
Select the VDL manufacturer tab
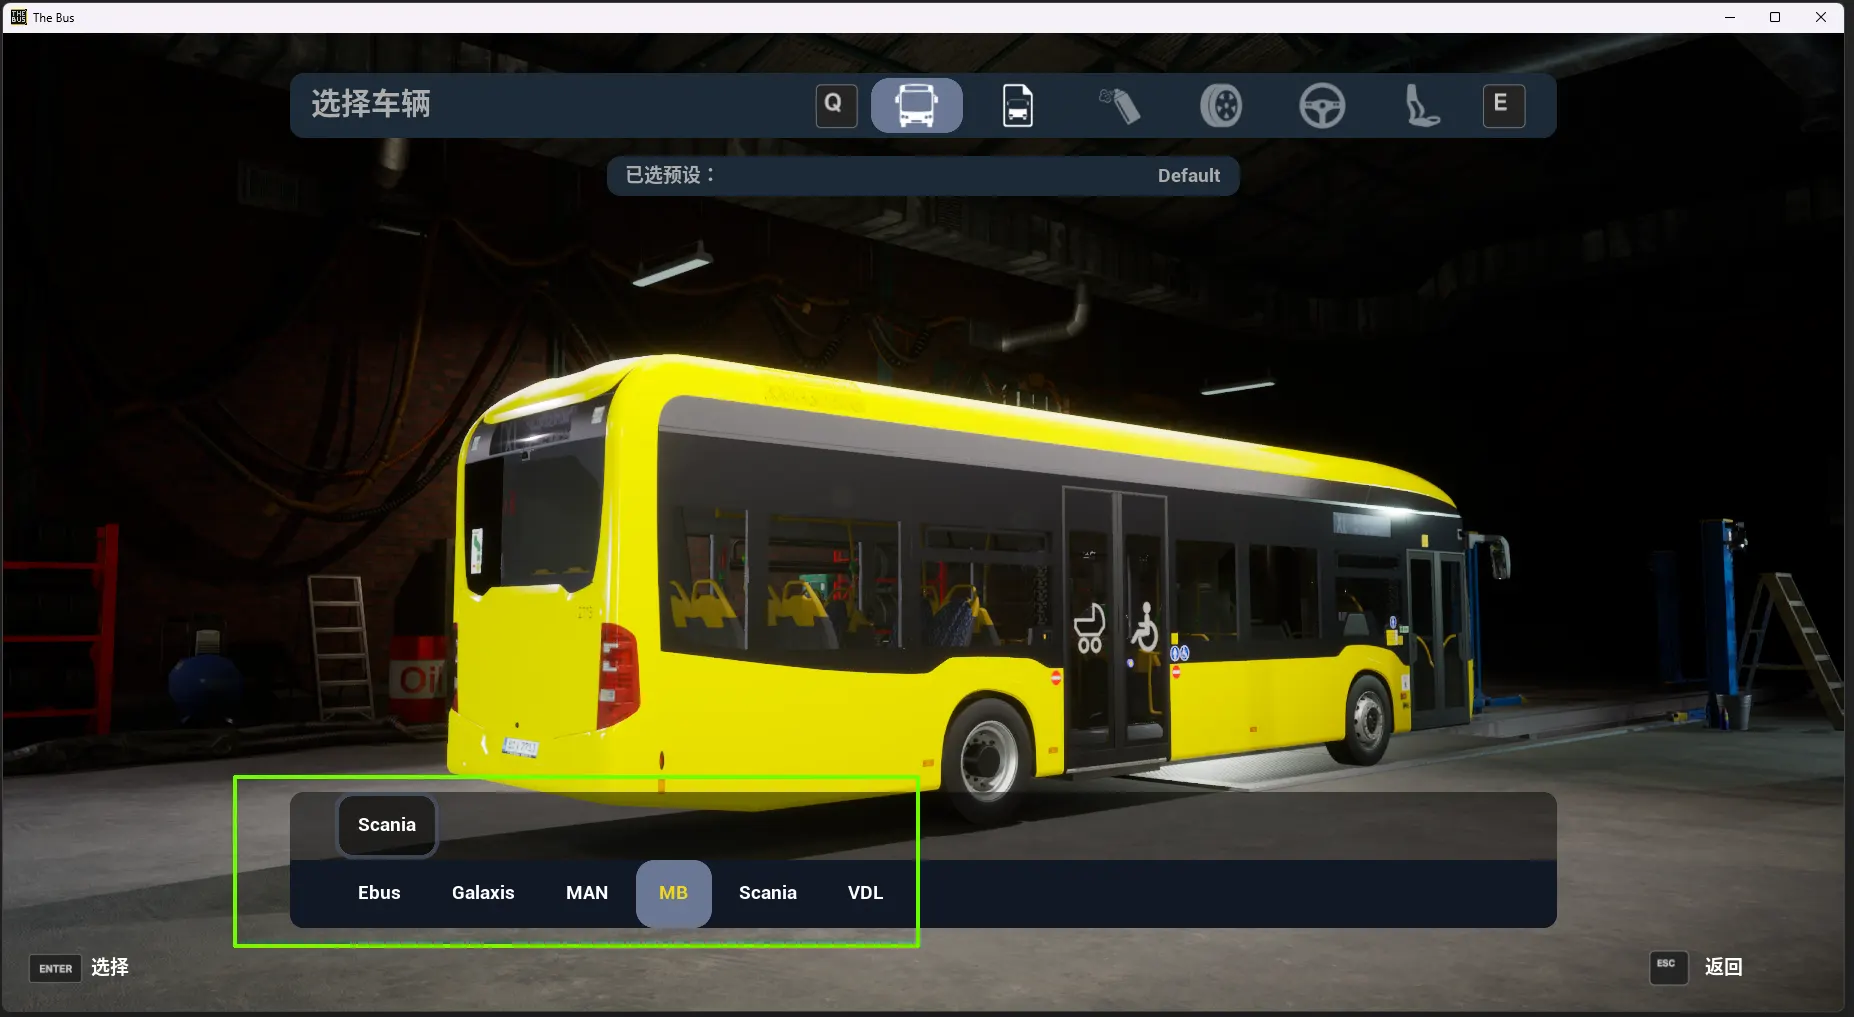coord(866,893)
